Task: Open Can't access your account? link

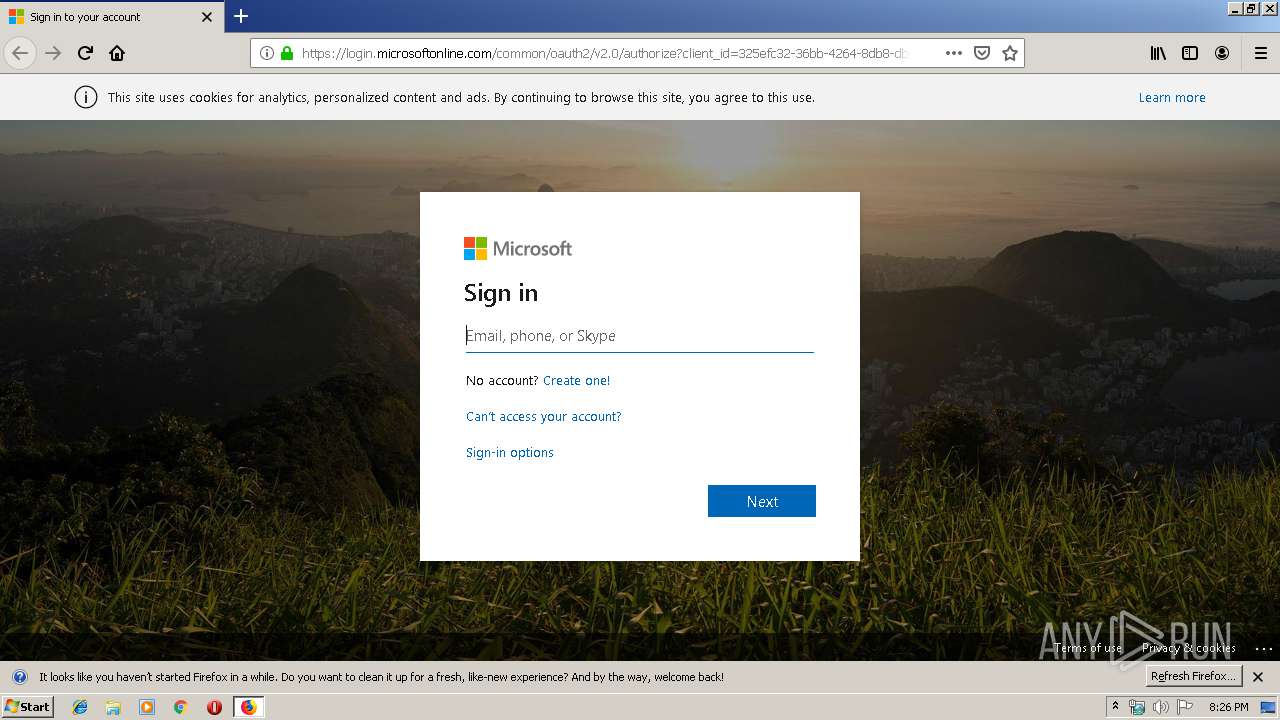Action: pos(543,416)
